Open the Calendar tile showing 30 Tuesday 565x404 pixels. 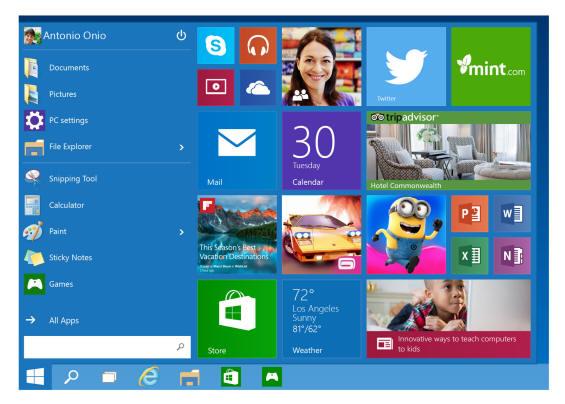pos(321,151)
